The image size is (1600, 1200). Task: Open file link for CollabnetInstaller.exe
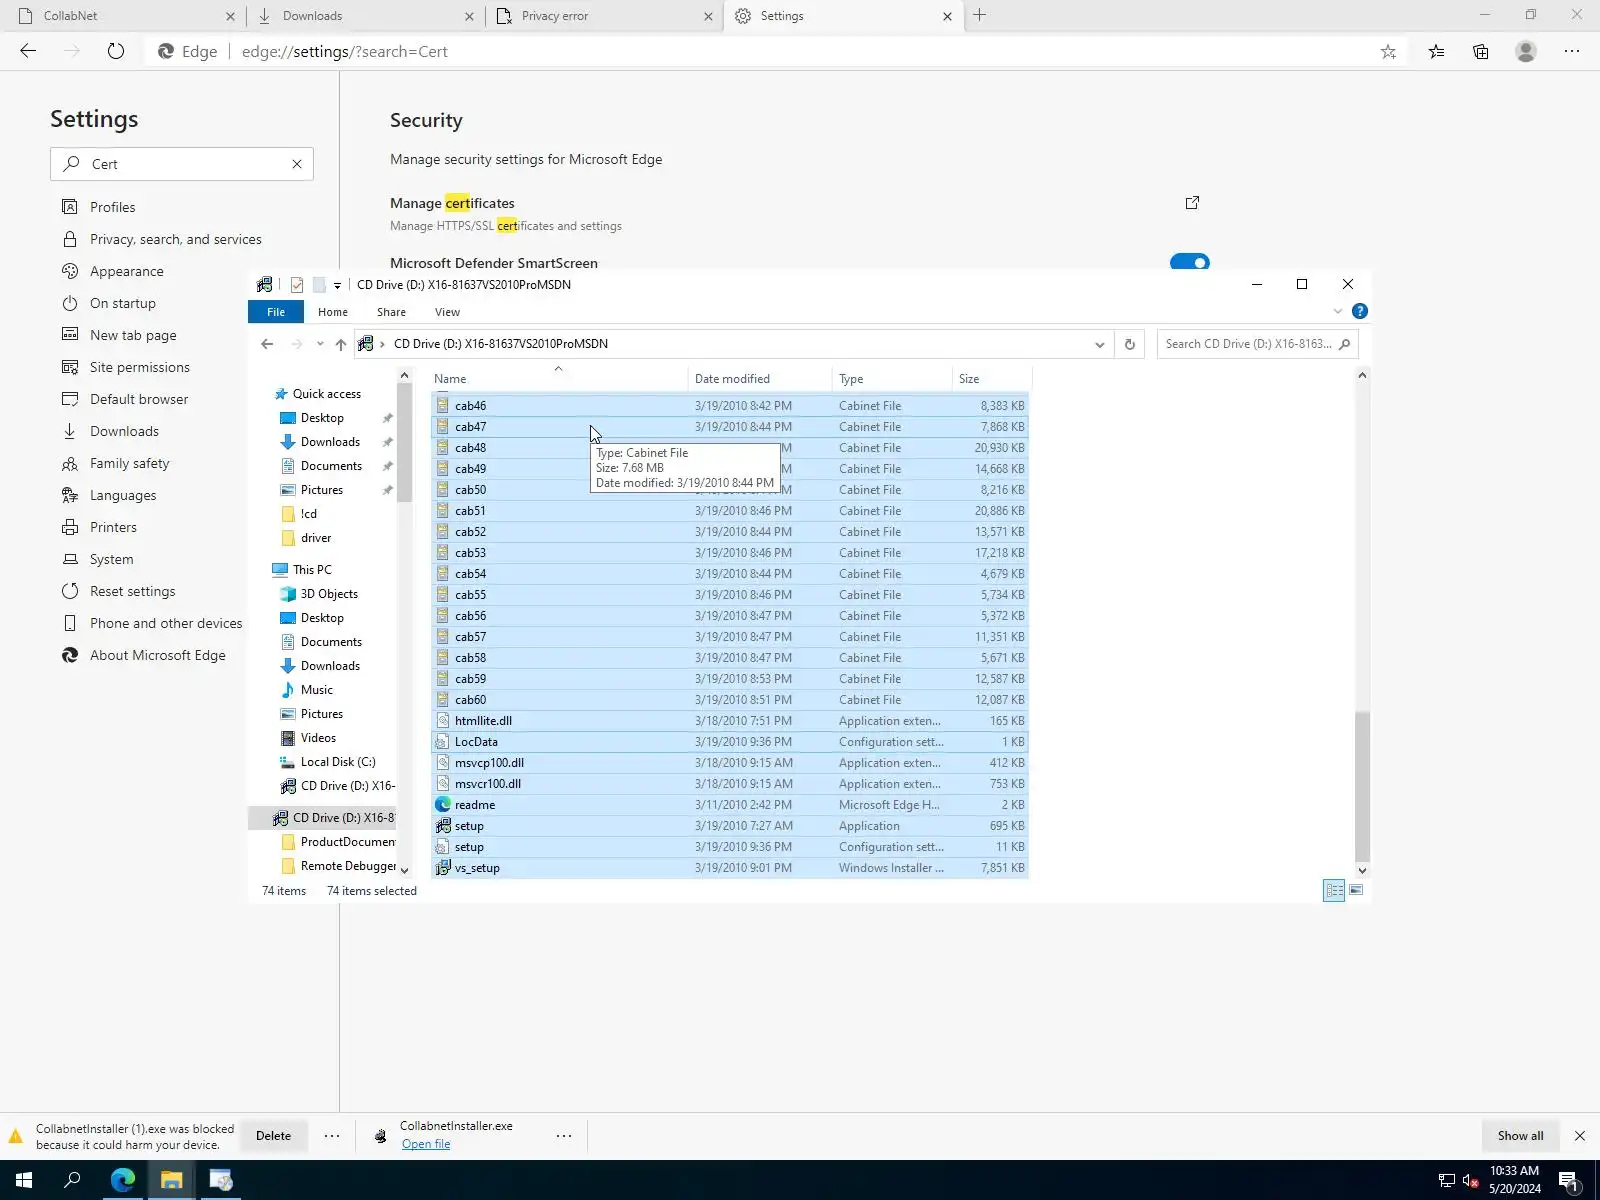(x=426, y=1144)
